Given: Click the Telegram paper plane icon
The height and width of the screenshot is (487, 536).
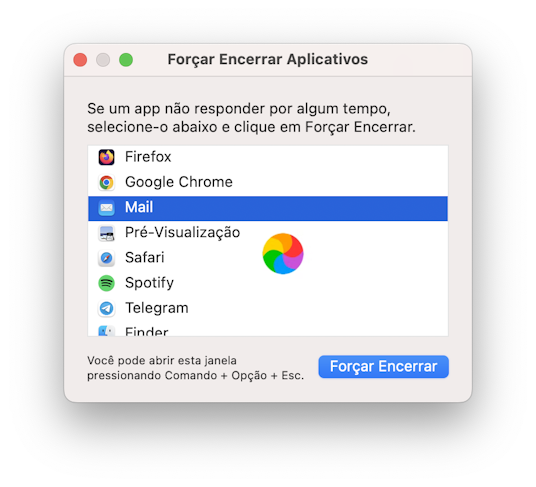Looking at the screenshot, I should pos(106,308).
